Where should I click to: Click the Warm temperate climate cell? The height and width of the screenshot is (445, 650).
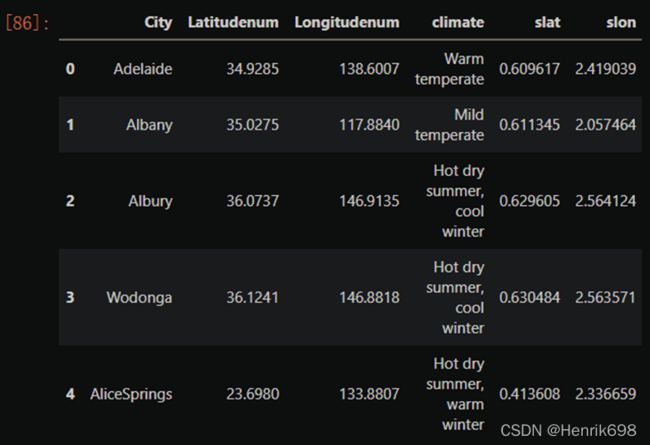coord(449,69)
